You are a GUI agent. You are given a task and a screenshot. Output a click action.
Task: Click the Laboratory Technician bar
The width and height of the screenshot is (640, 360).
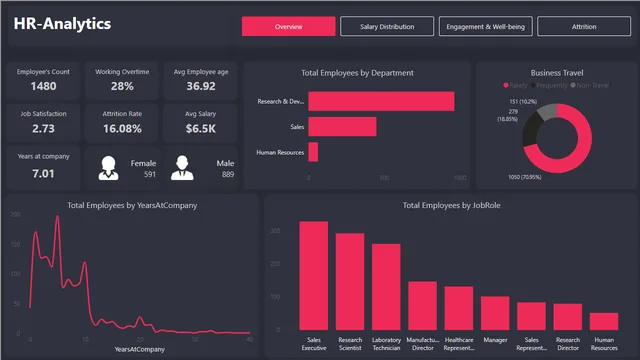coord(386,287)
